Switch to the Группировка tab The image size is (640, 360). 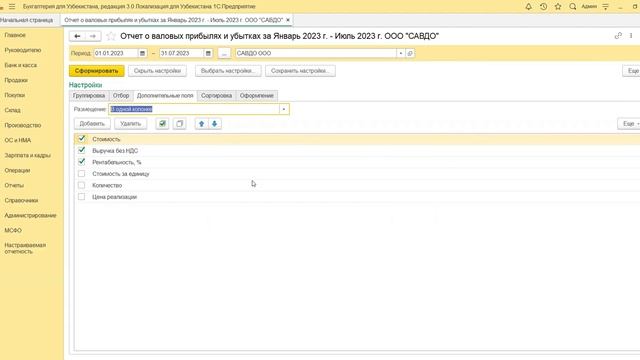pyautogui.click(x=89, y=96)
